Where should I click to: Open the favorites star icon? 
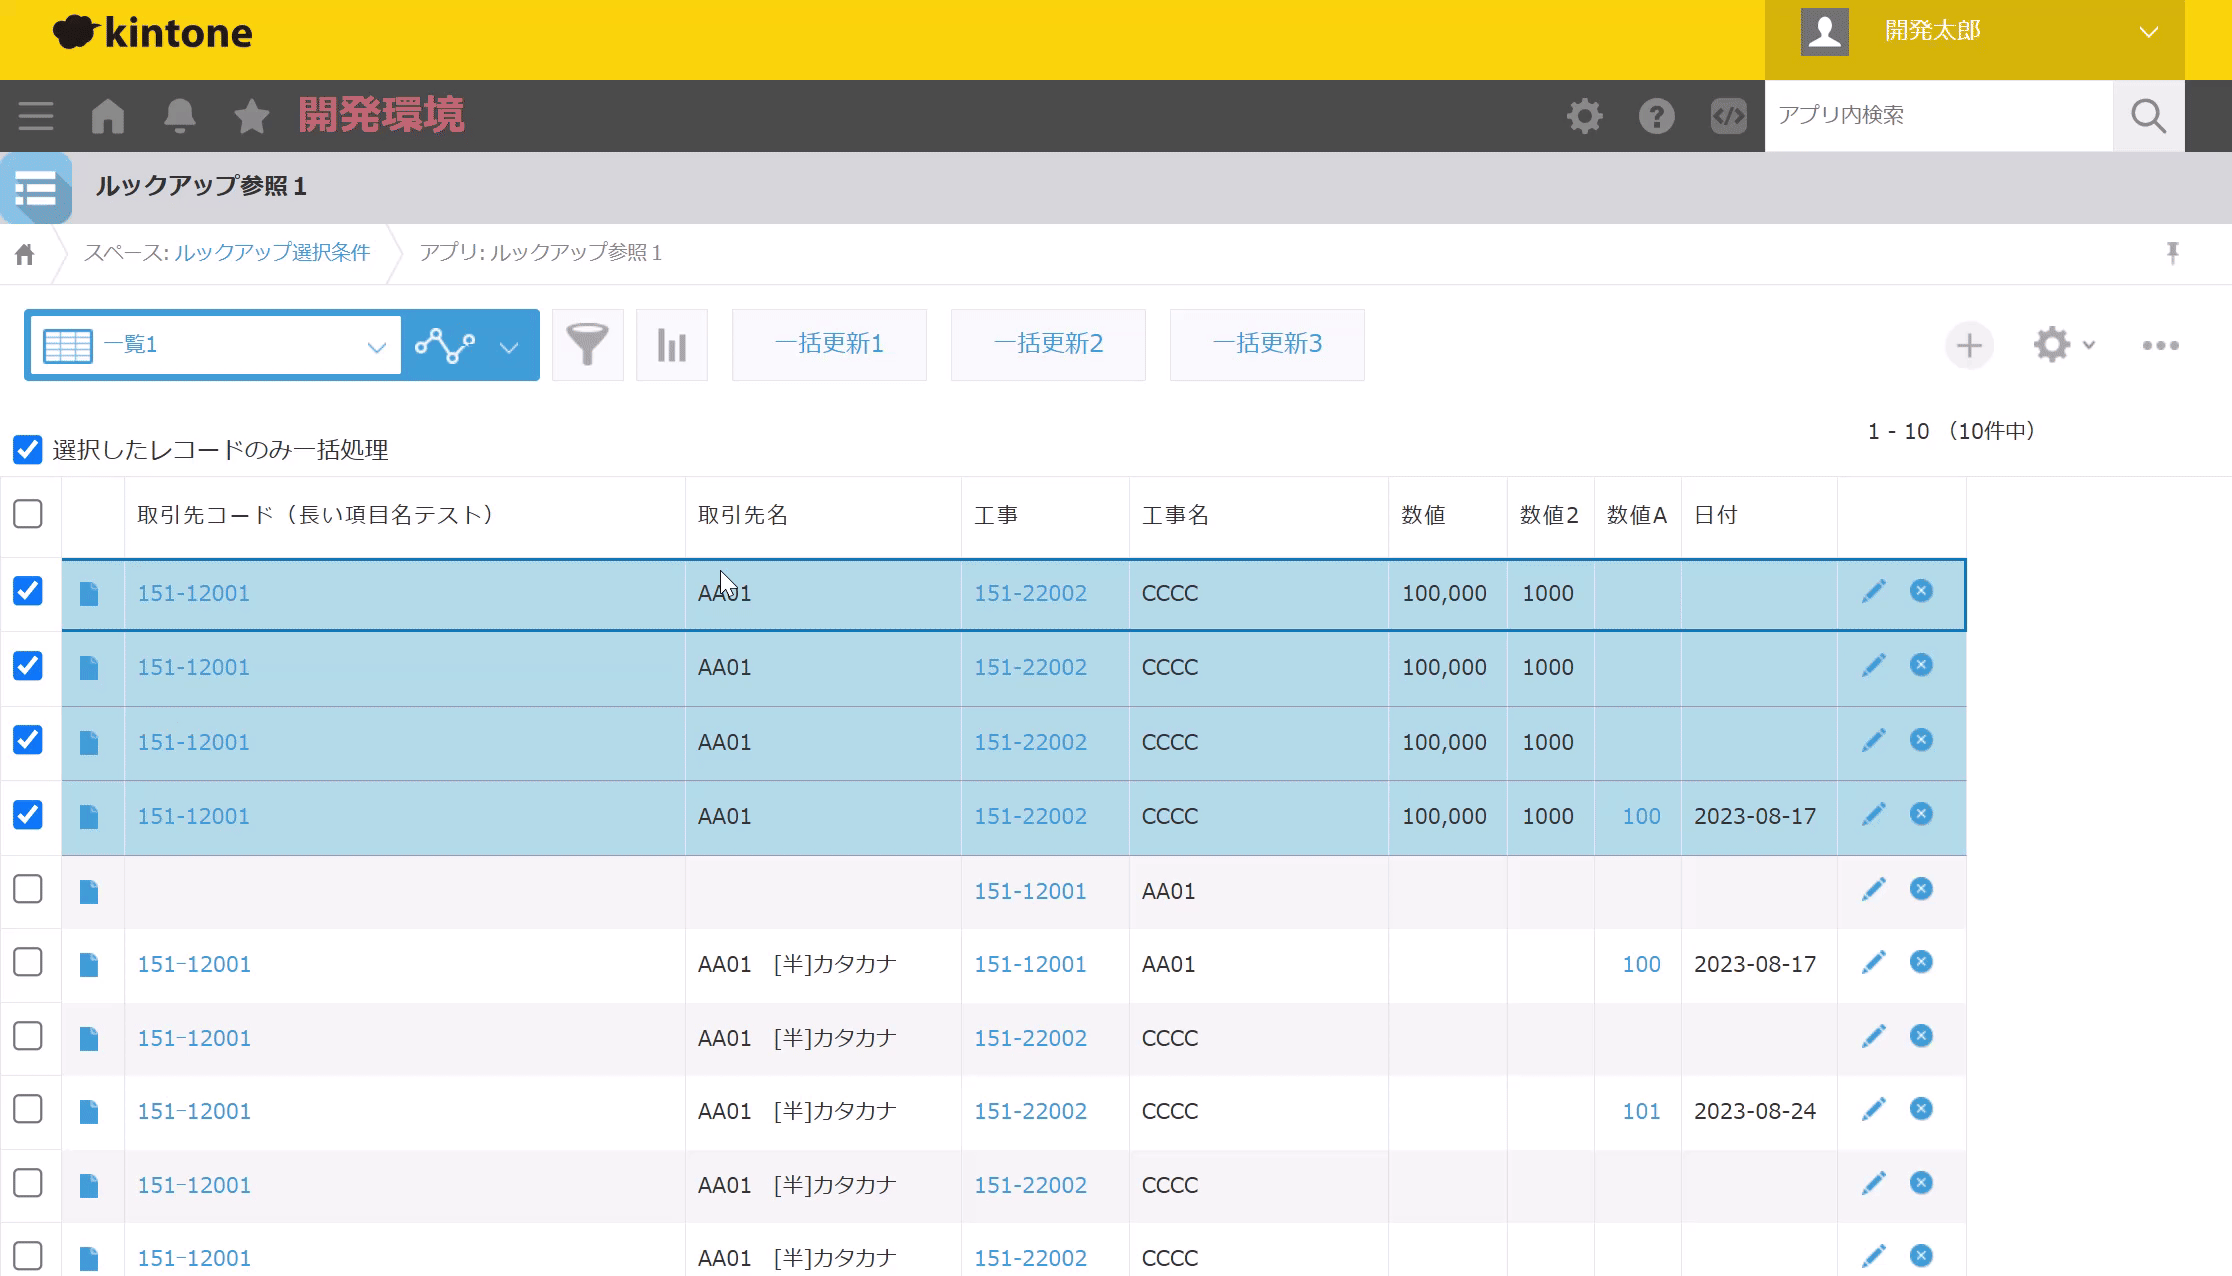coord(251,116)
